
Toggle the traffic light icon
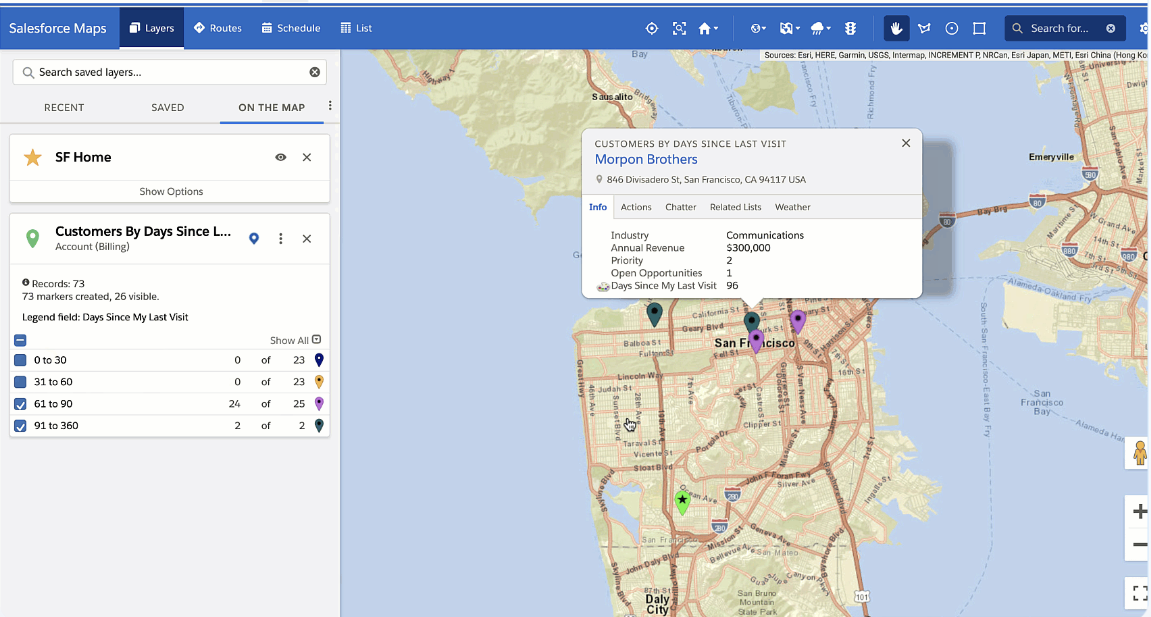(850, 28)
